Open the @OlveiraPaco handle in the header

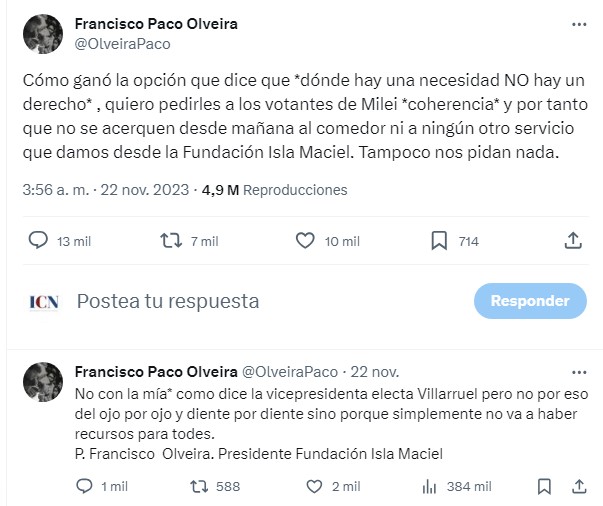tap(123, 43)
